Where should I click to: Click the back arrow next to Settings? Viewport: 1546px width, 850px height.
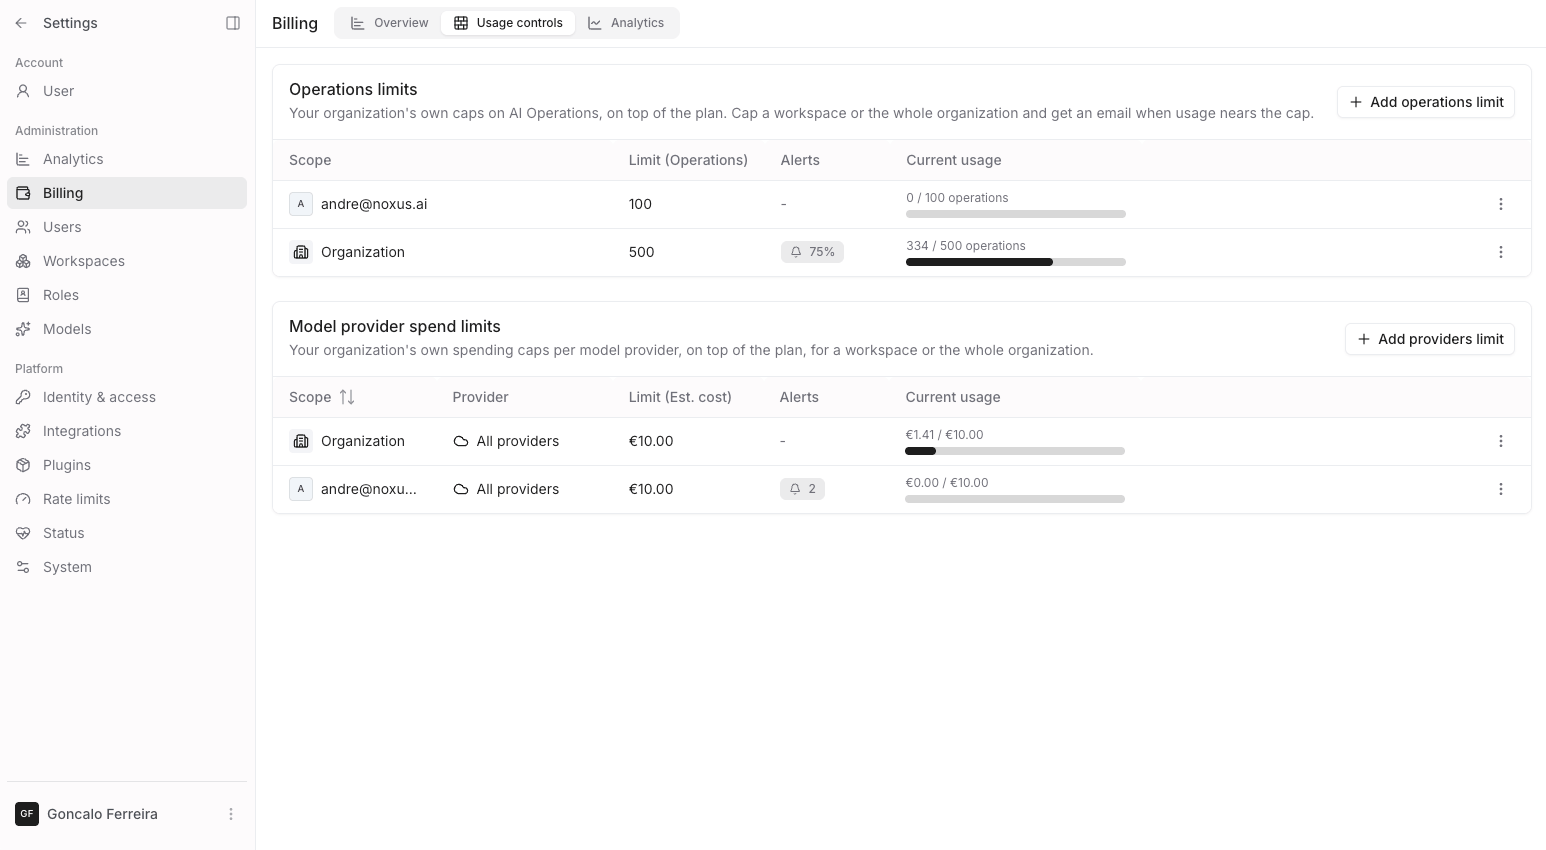click(21, 23)
